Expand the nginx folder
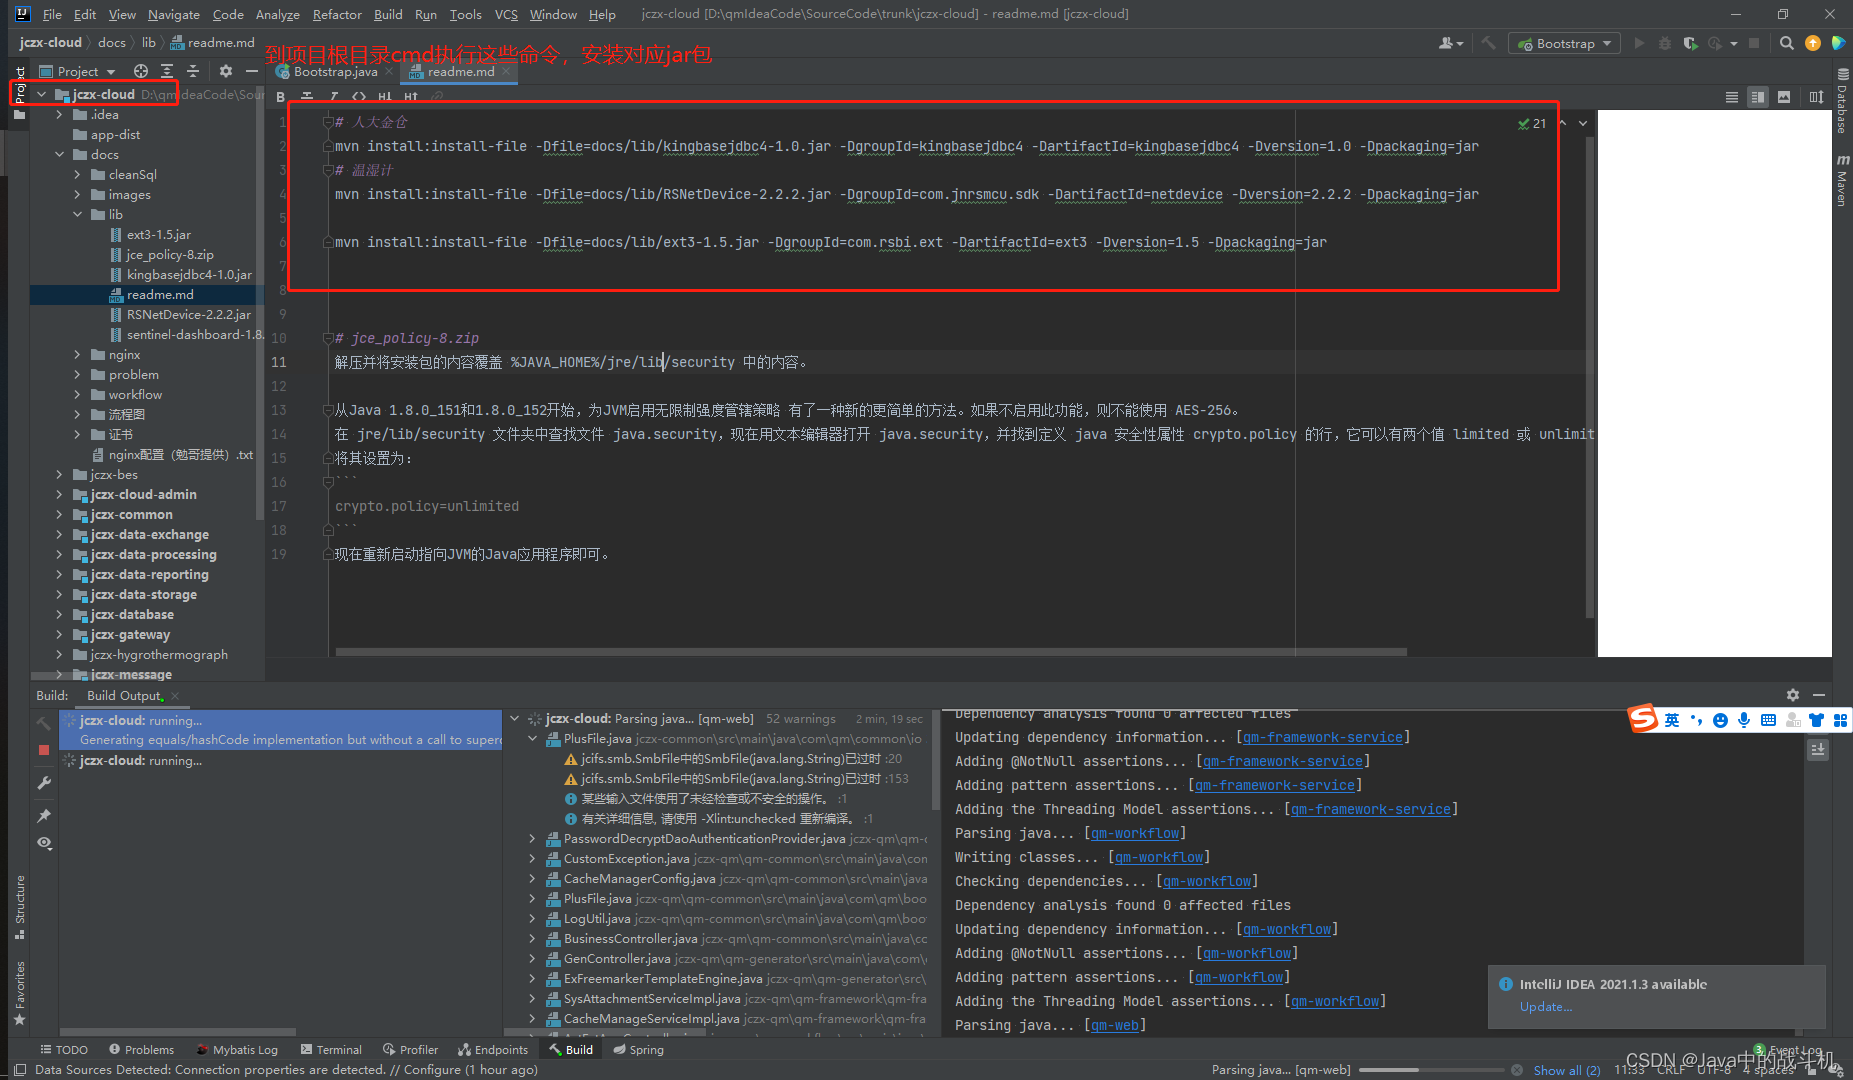The width and height of the screenshot is (1853, 1080). [x=78, y=354]
